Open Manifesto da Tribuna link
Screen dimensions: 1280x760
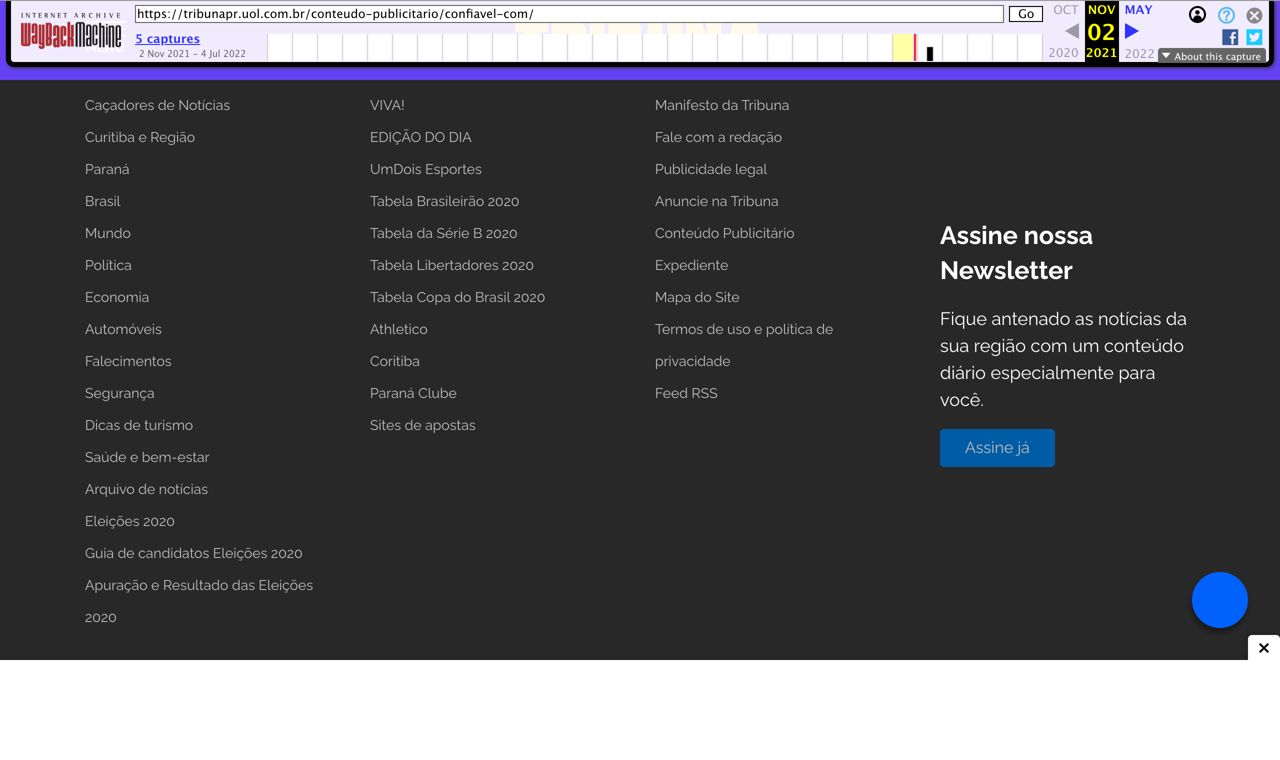click(x=722, y=105)
